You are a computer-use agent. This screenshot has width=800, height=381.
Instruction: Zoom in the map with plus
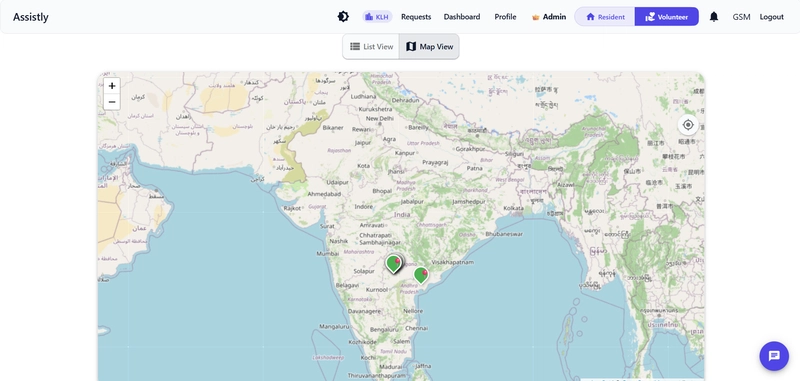tap(112, 86)
